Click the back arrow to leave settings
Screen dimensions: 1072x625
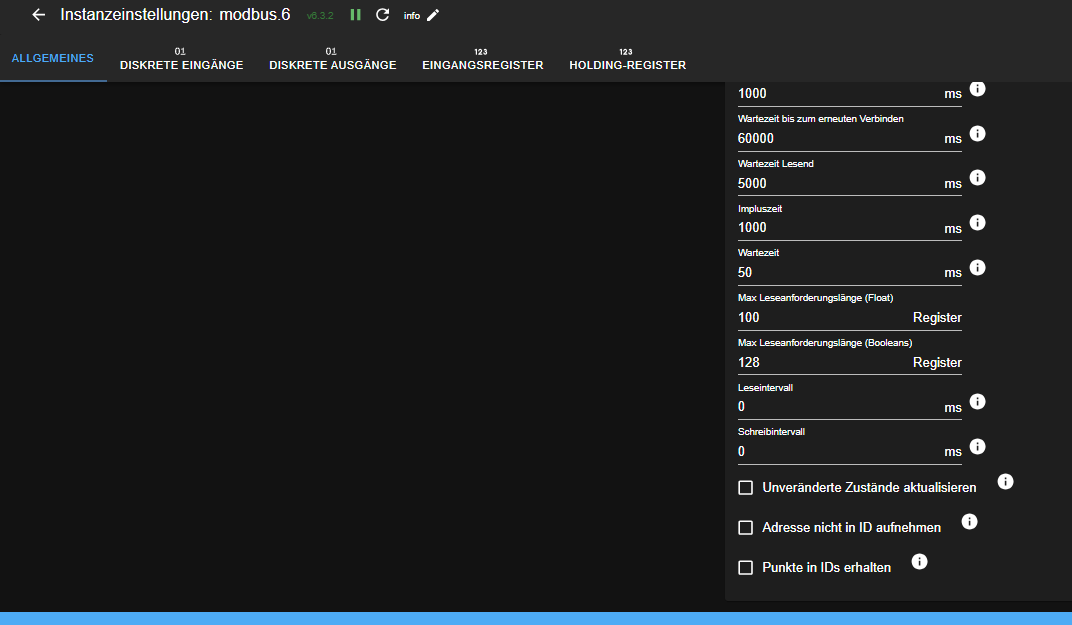point(37,15)
